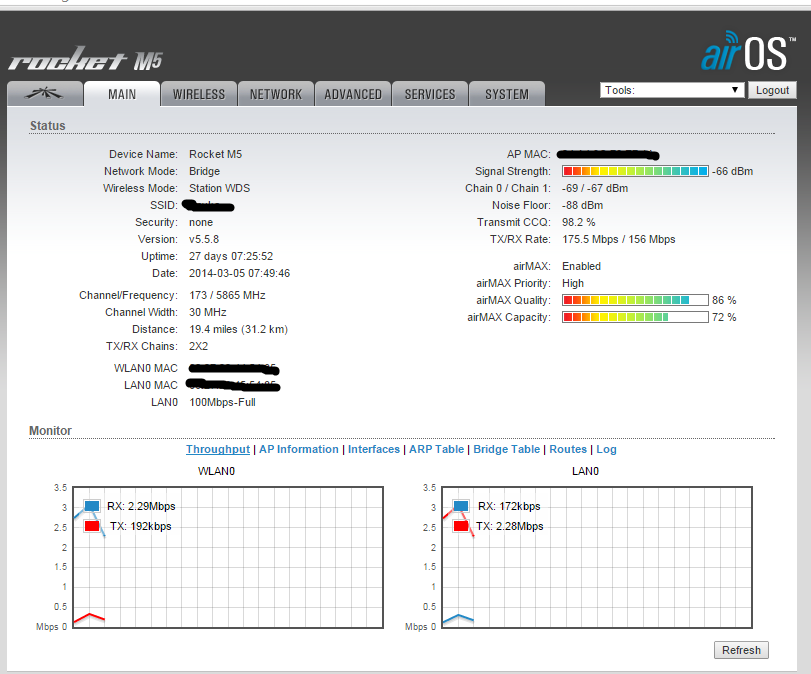811x674 pixels.
Task: Click the airMAX Quality bar
Action: coord(635,300)
